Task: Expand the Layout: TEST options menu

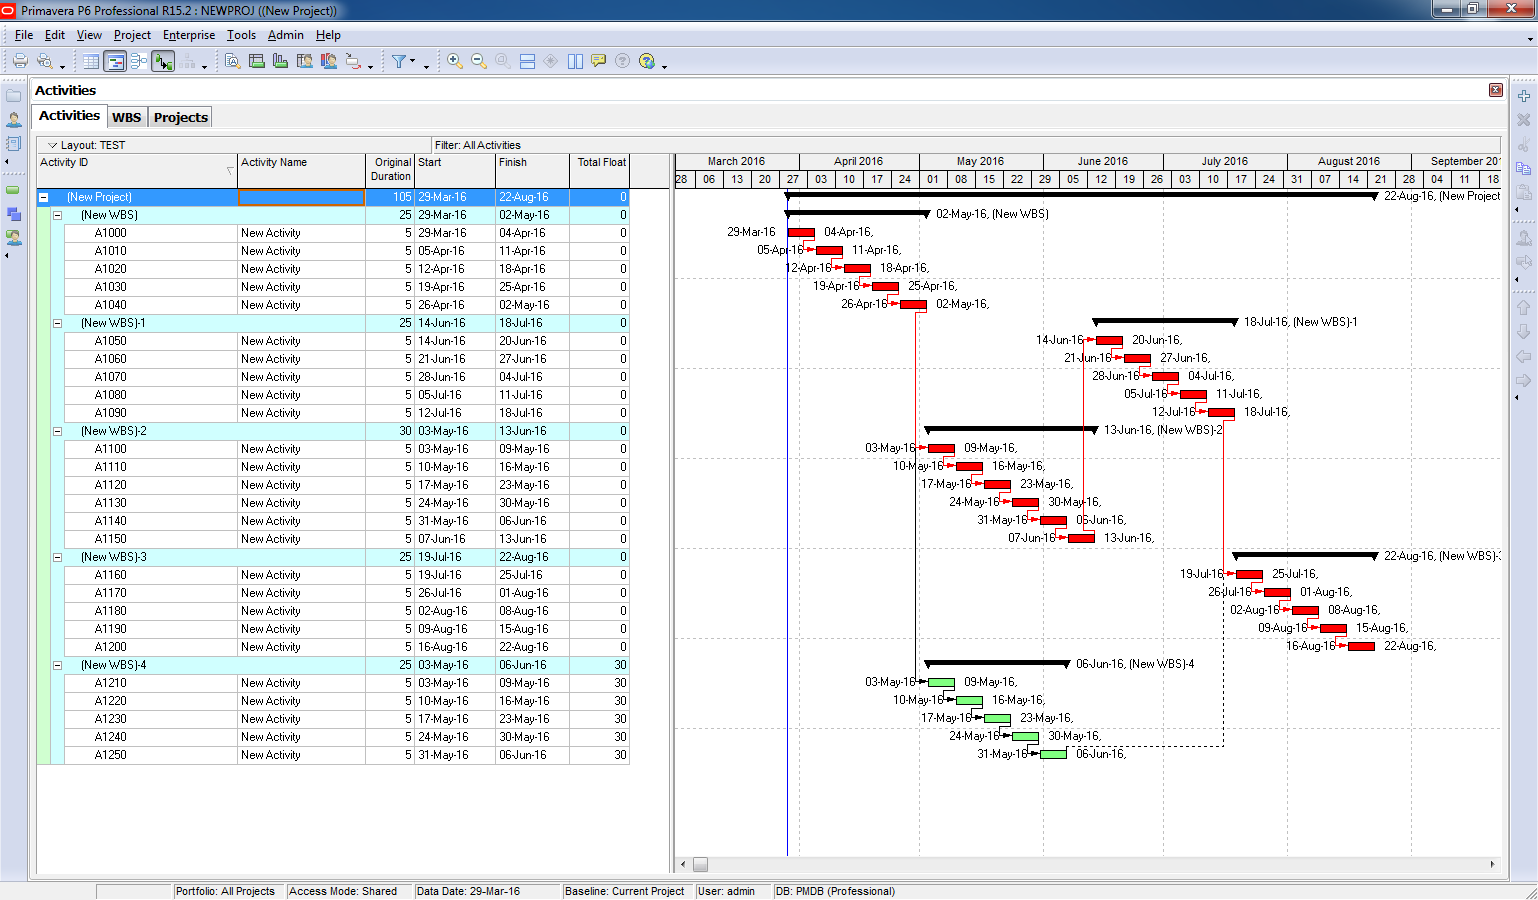Action: (53, 145)
